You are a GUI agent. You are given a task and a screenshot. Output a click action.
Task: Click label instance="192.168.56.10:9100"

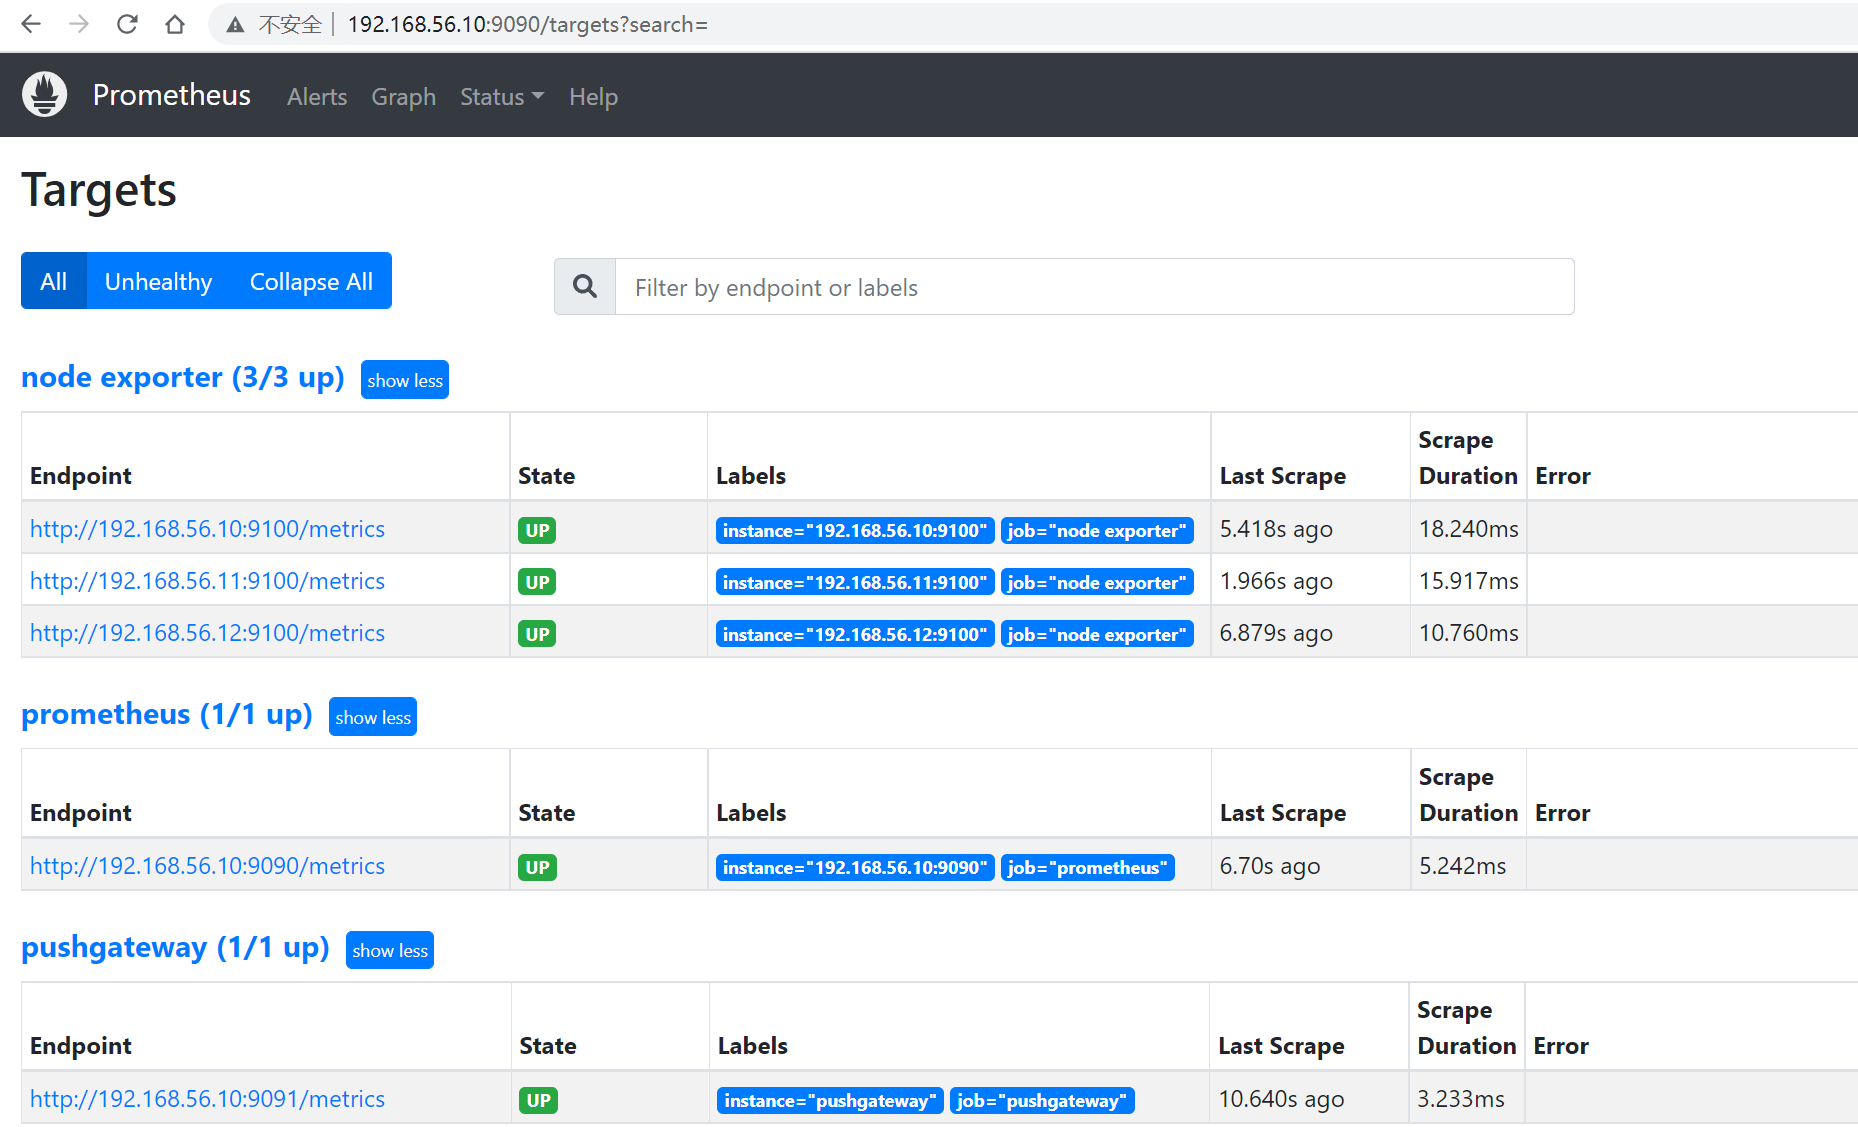point(855,530)
